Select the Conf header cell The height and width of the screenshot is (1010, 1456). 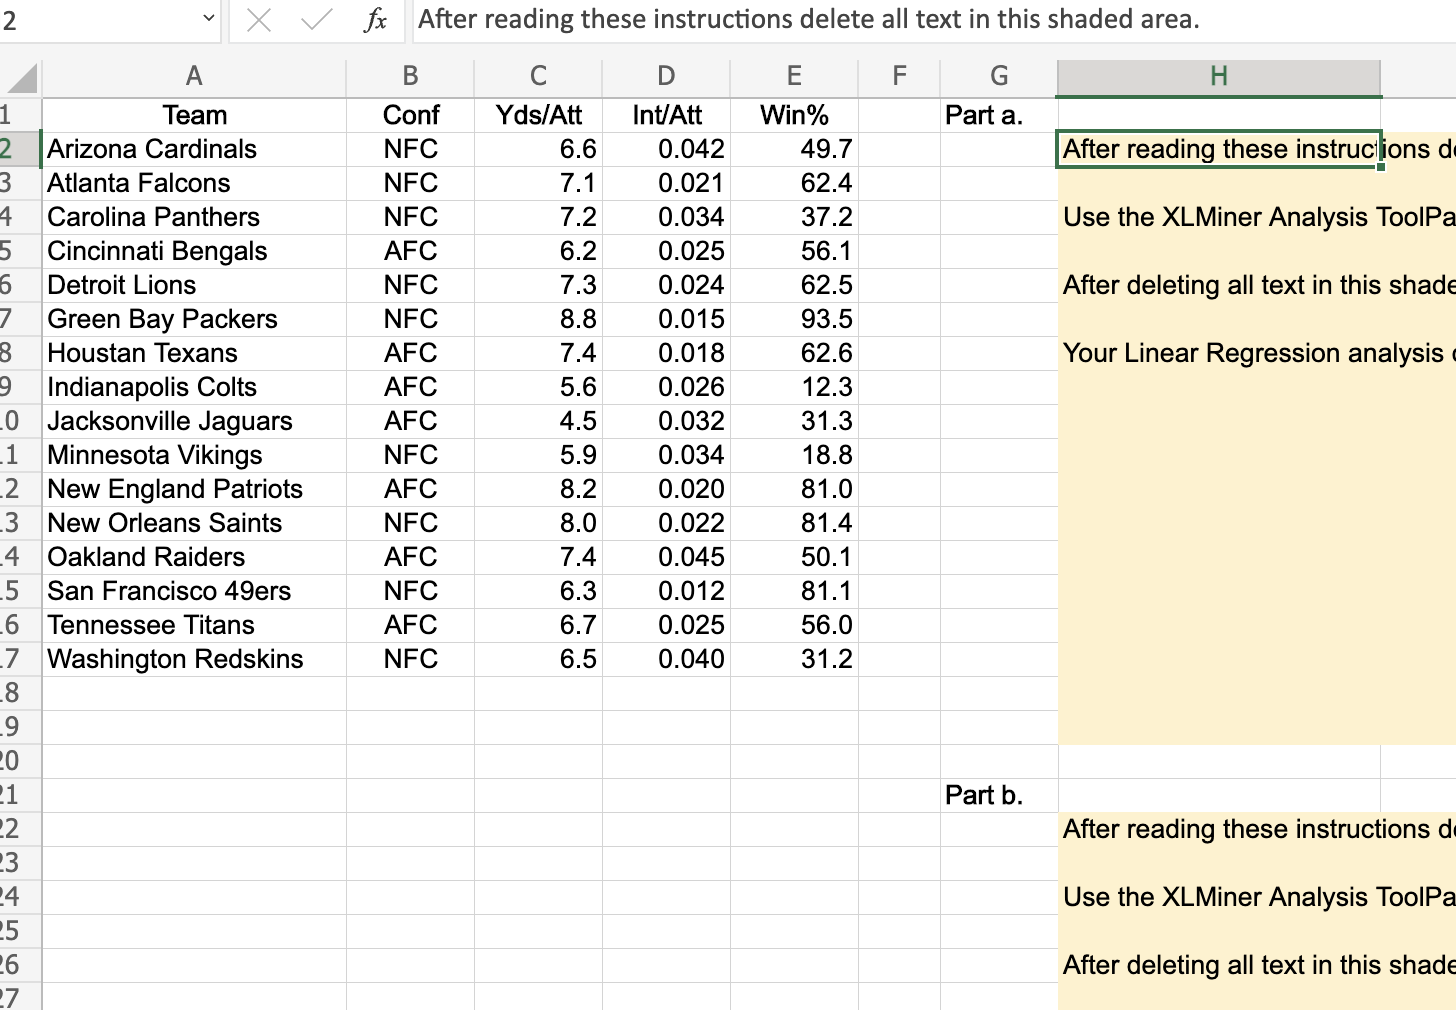410,114
